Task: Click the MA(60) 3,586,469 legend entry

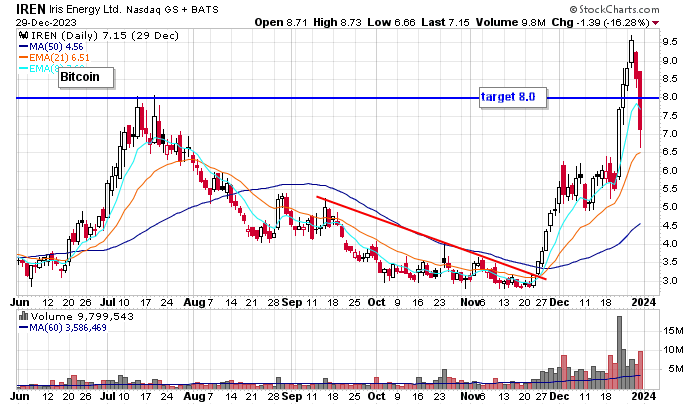Action: (62, 328)
